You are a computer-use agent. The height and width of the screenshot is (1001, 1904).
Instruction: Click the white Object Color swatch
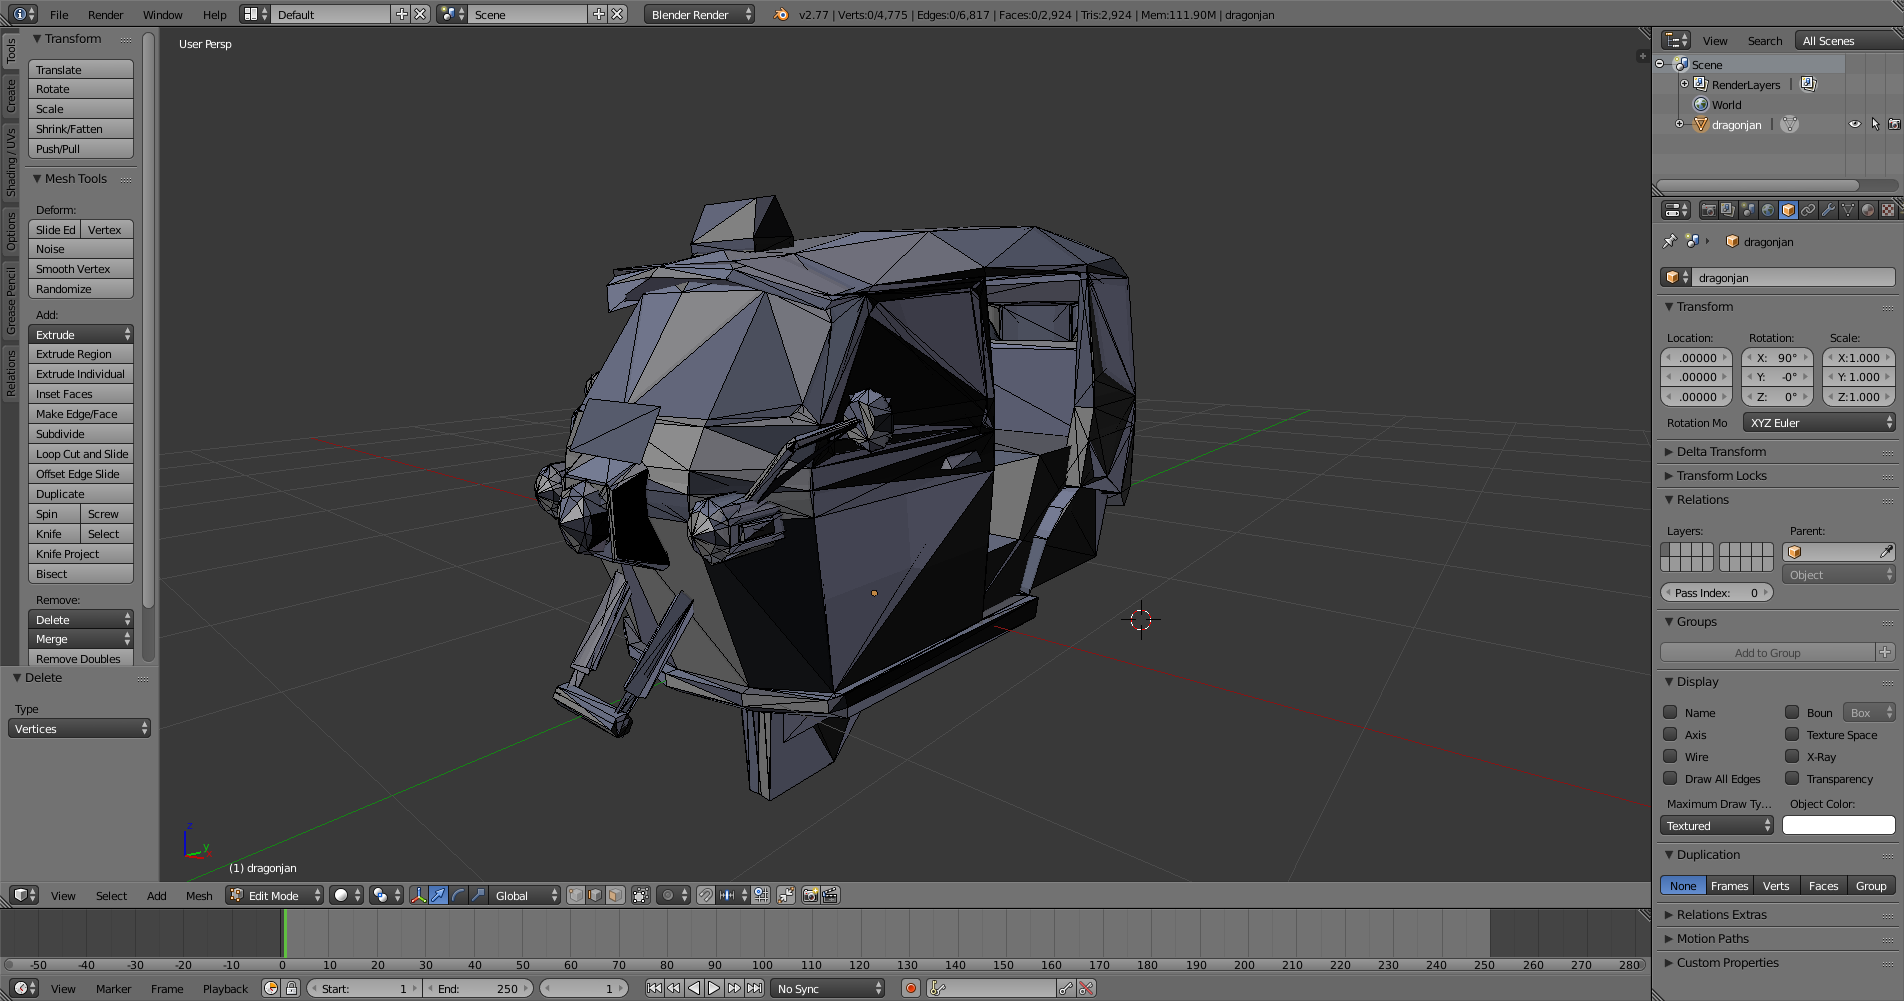tap(1838, 826)
